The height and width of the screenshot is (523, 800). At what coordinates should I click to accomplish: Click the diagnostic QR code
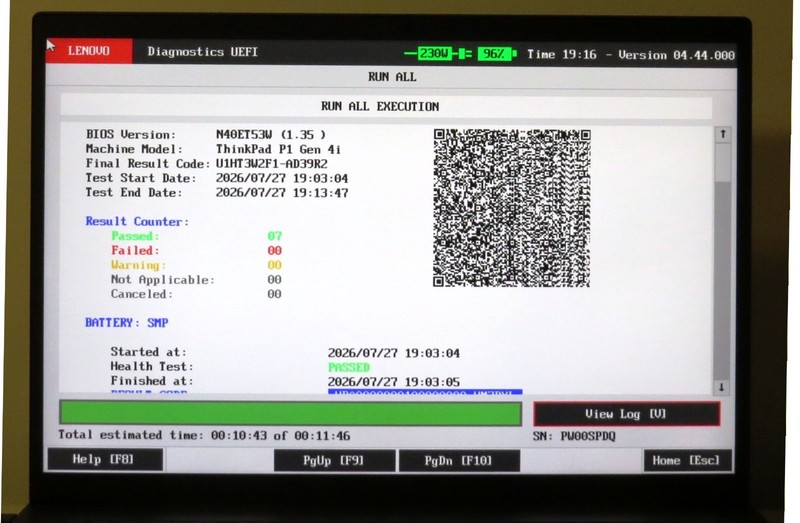coord(512,208)
